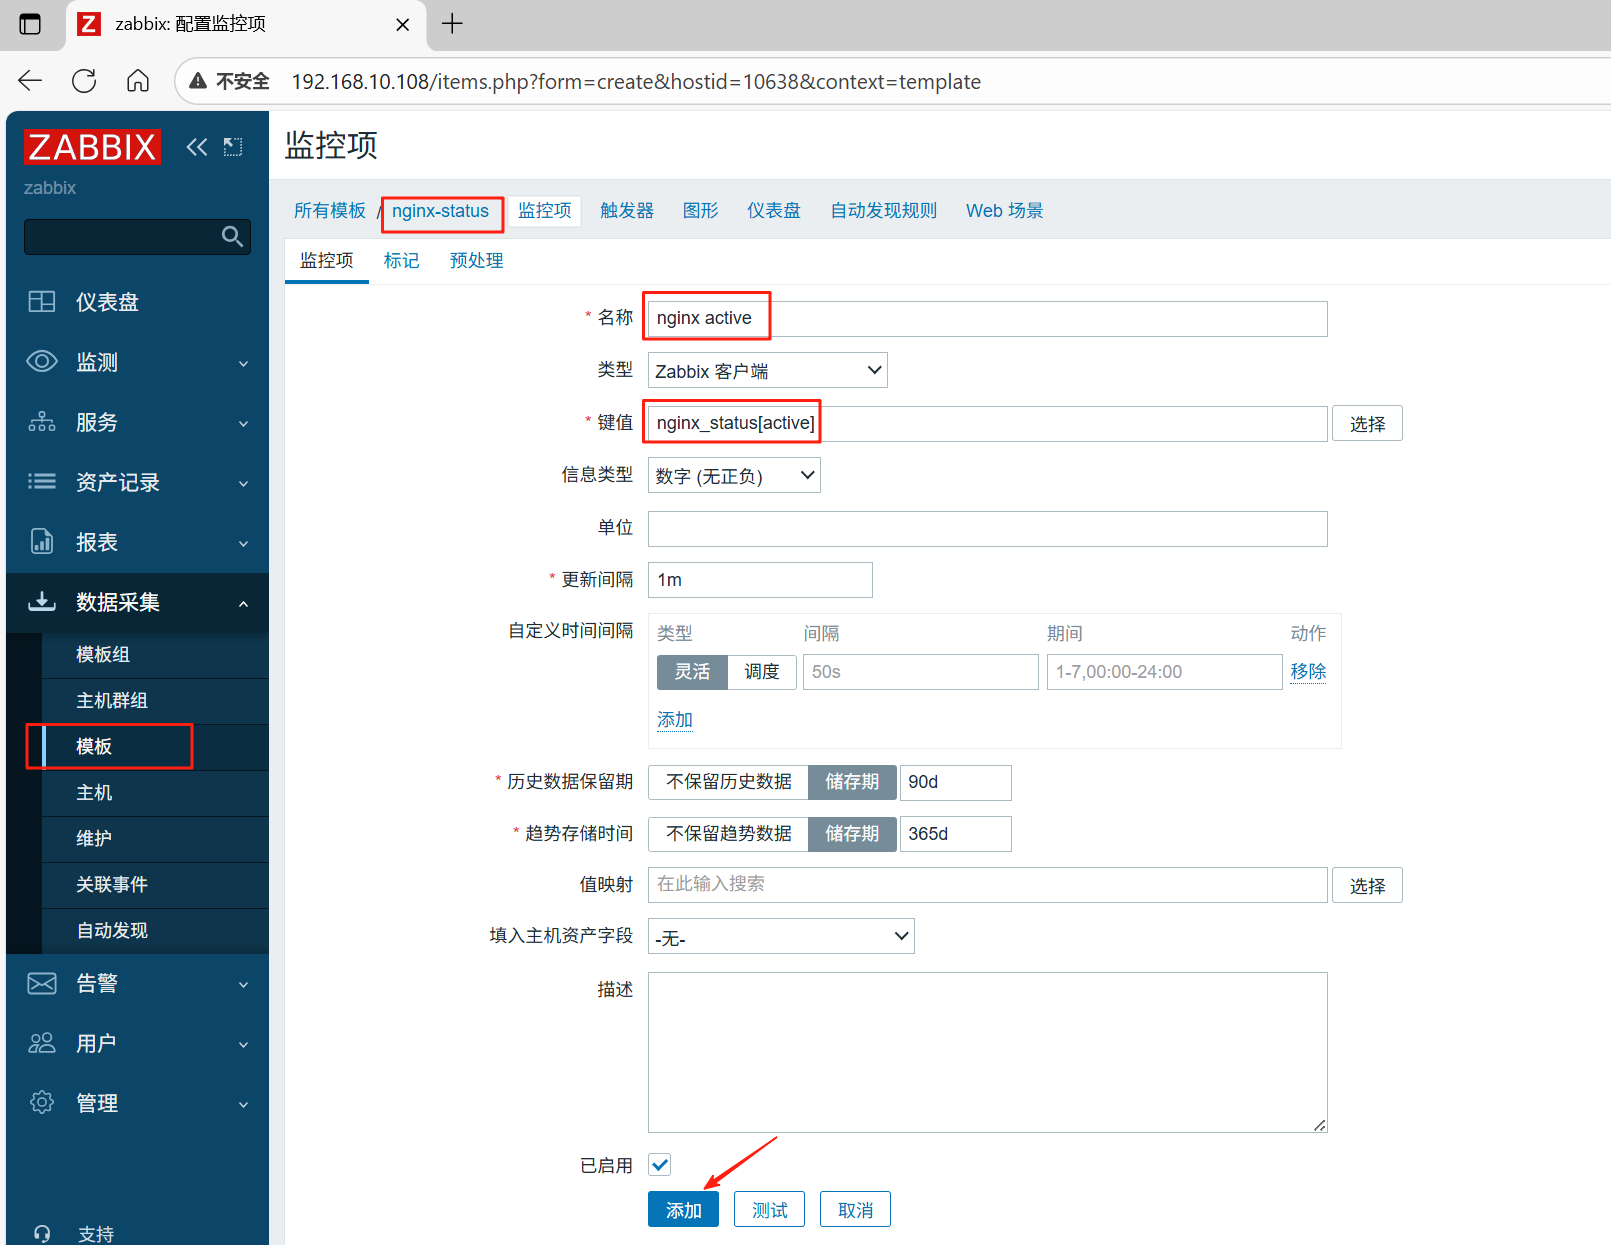
Task: Open the tab actions menu icon
Action: [30, 24]
